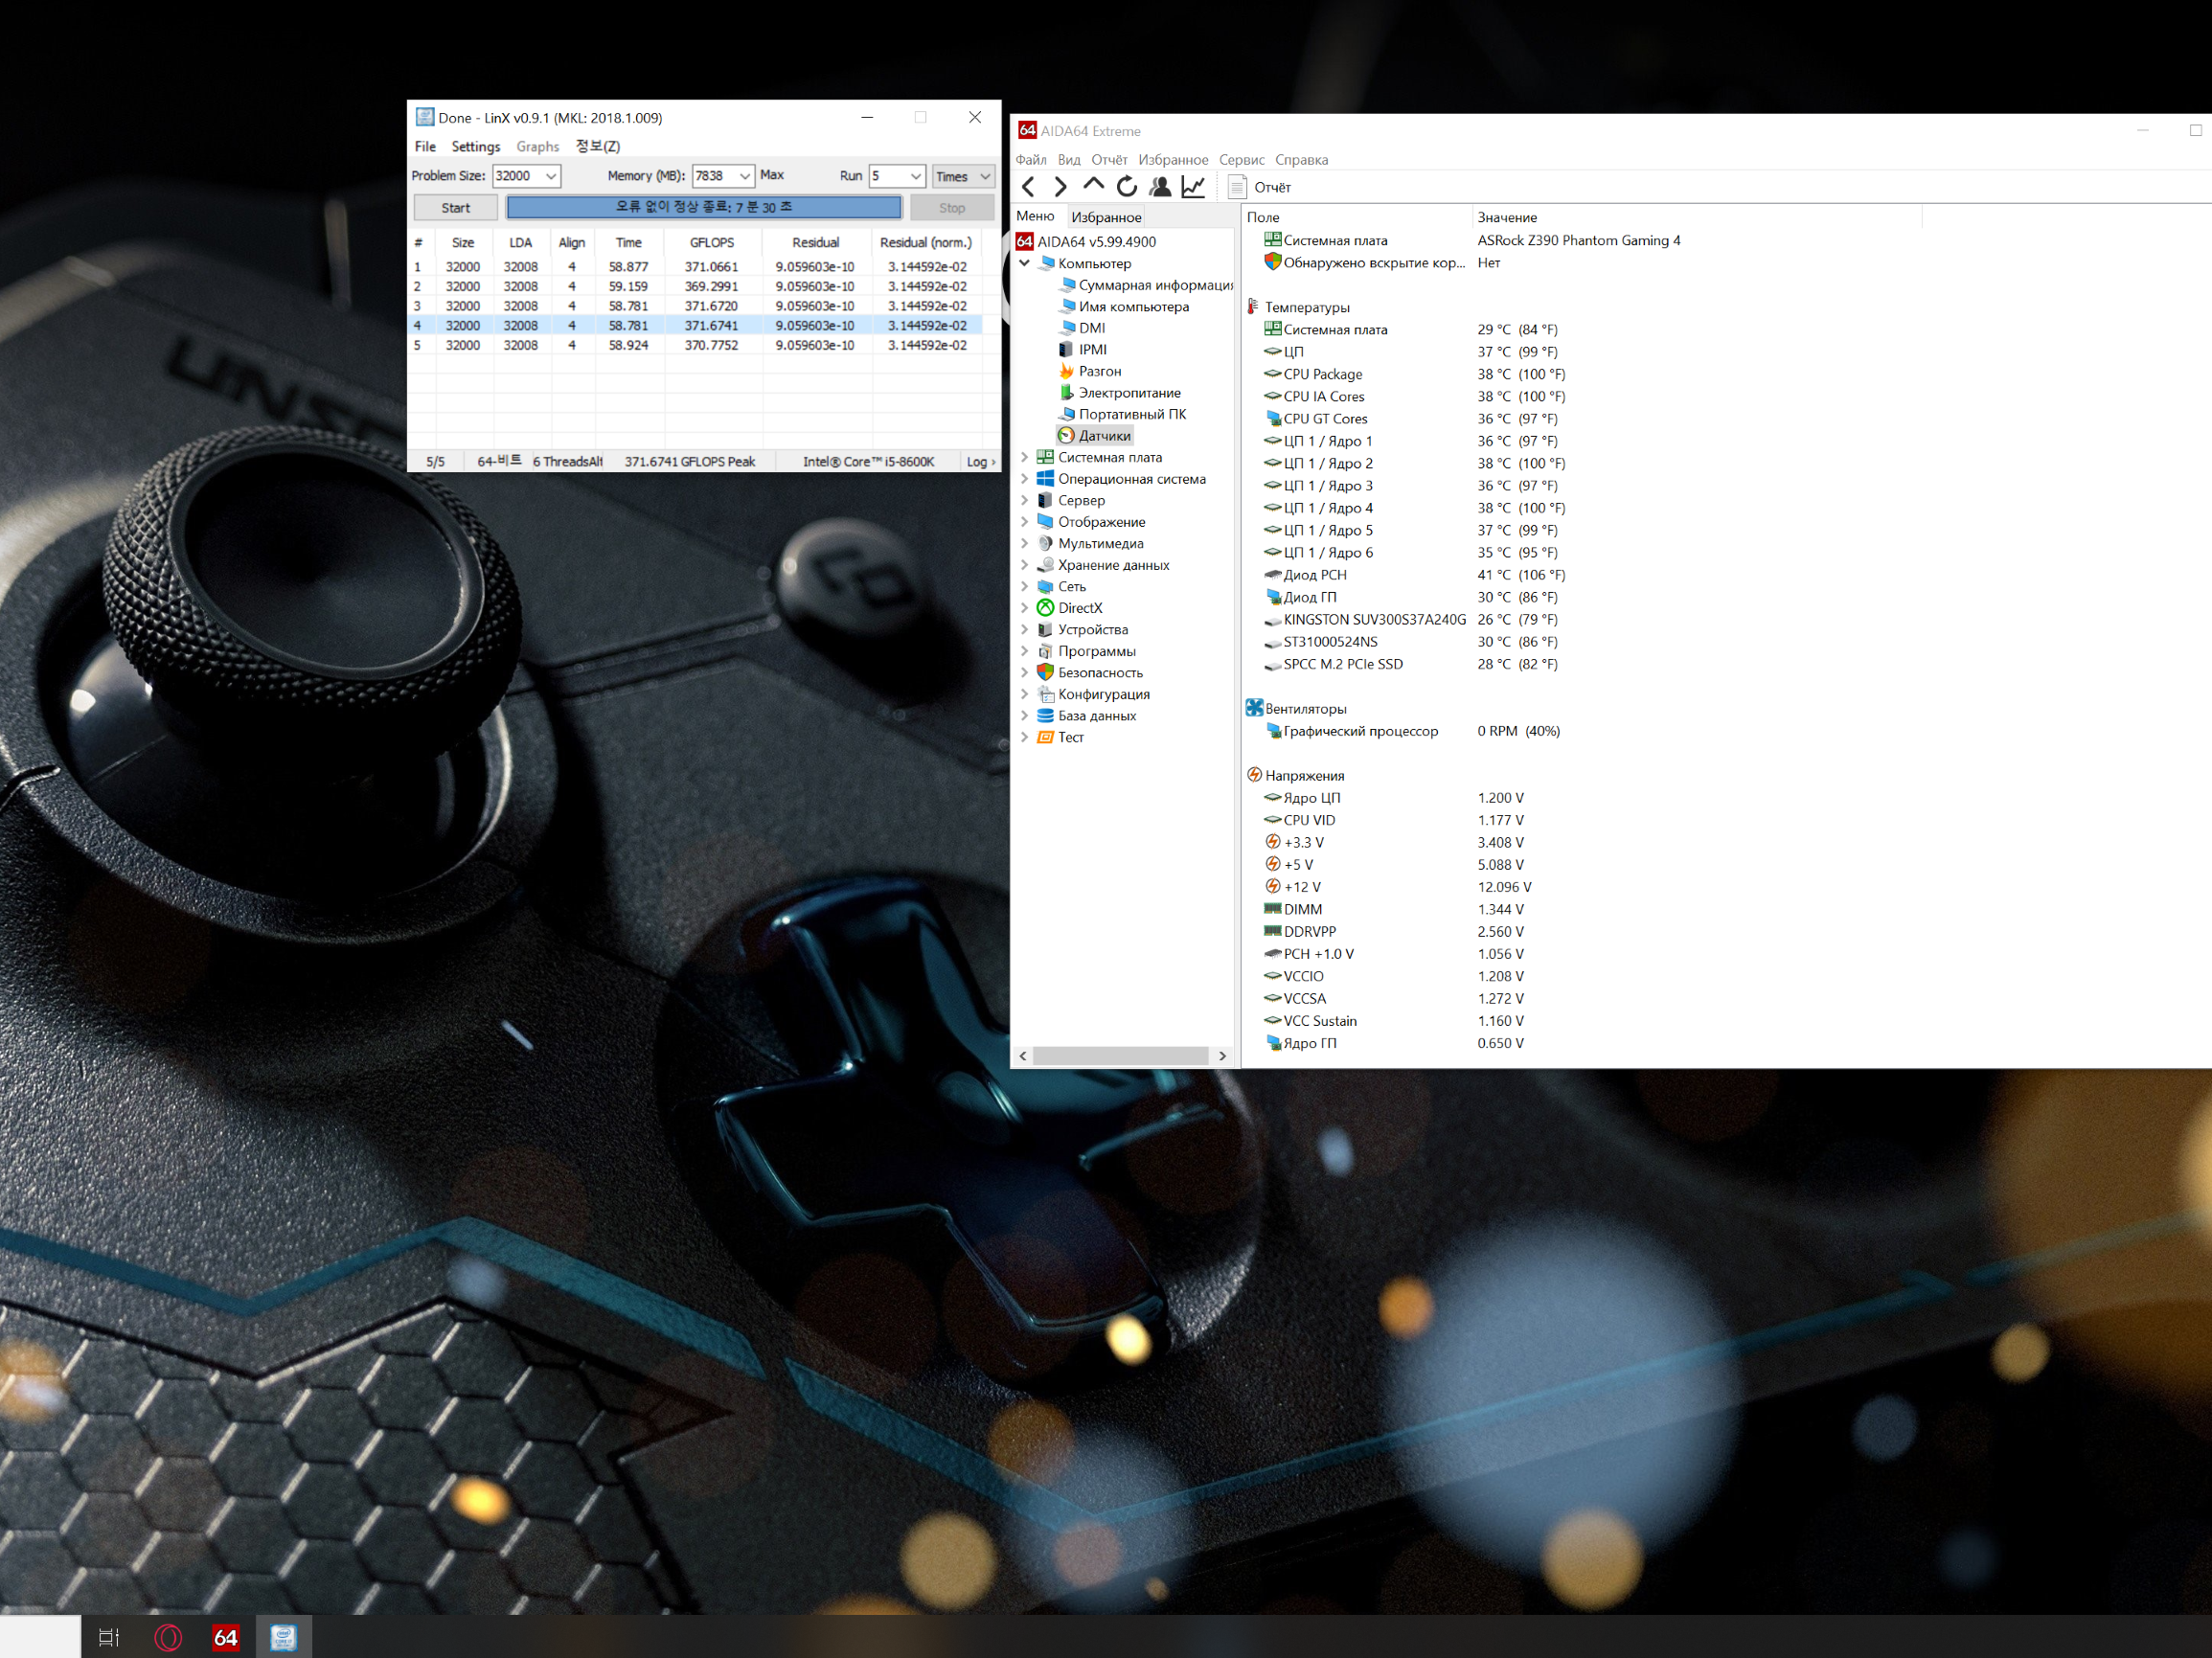Click the horizontal scrollbar in AIDA64 tree panel
This screenshot has width=2212, height=1658.
point(1119,1056)
